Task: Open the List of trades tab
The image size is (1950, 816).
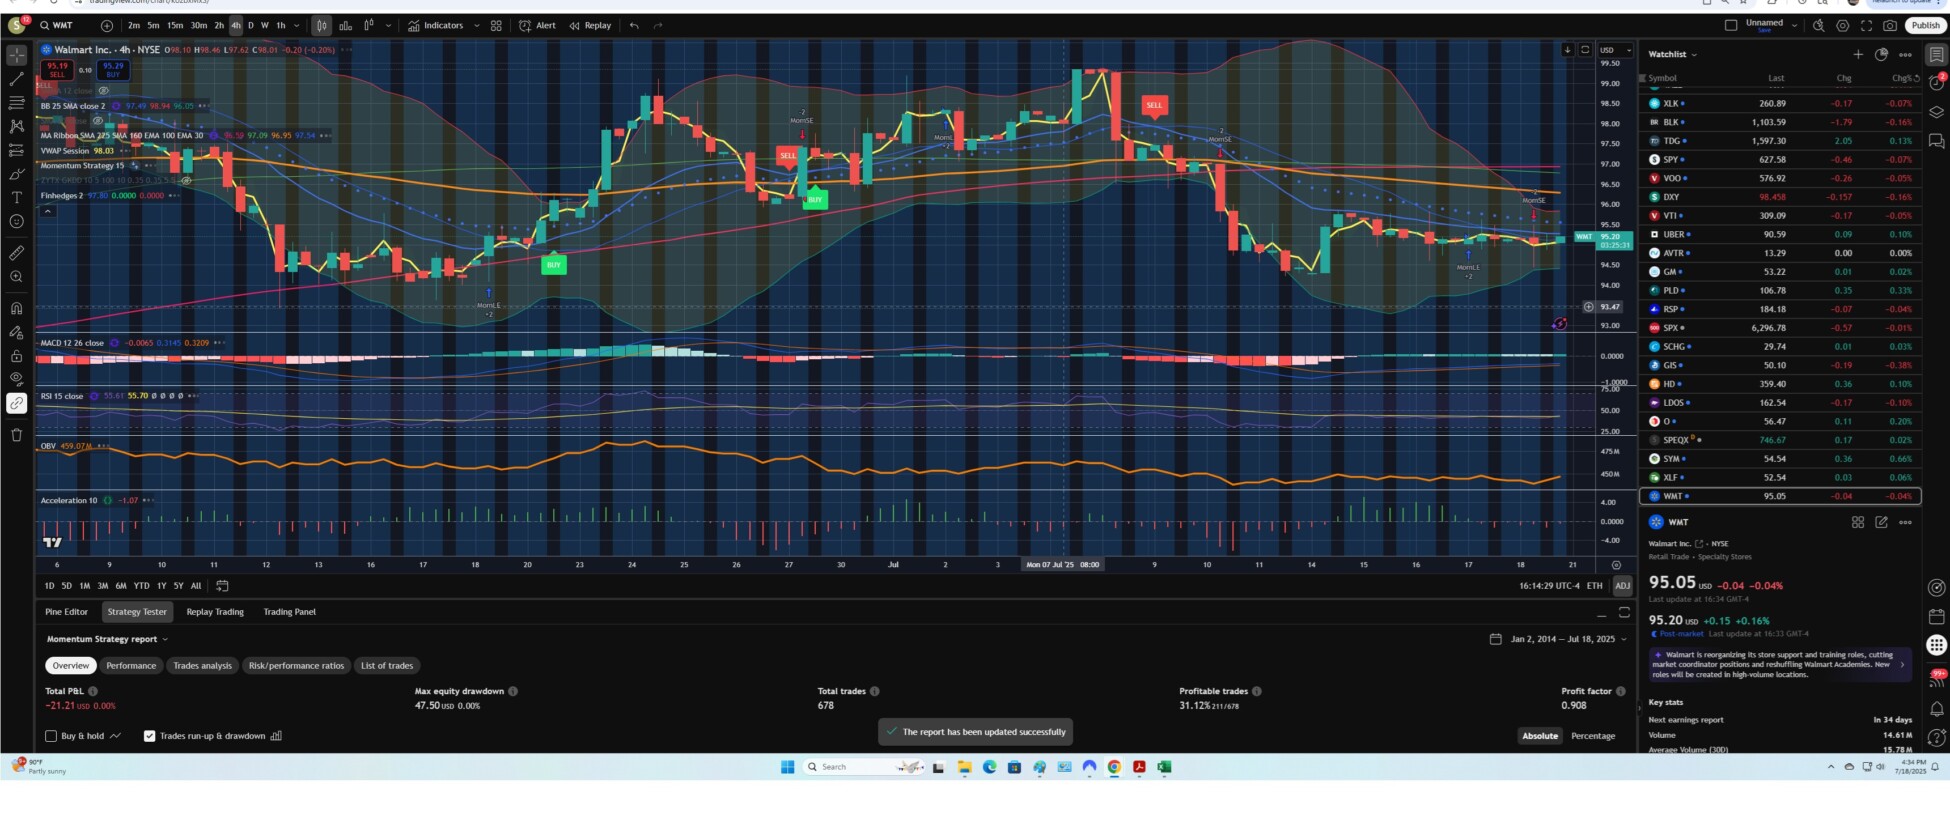Action: pyautogui.click(x=387, y=666)
